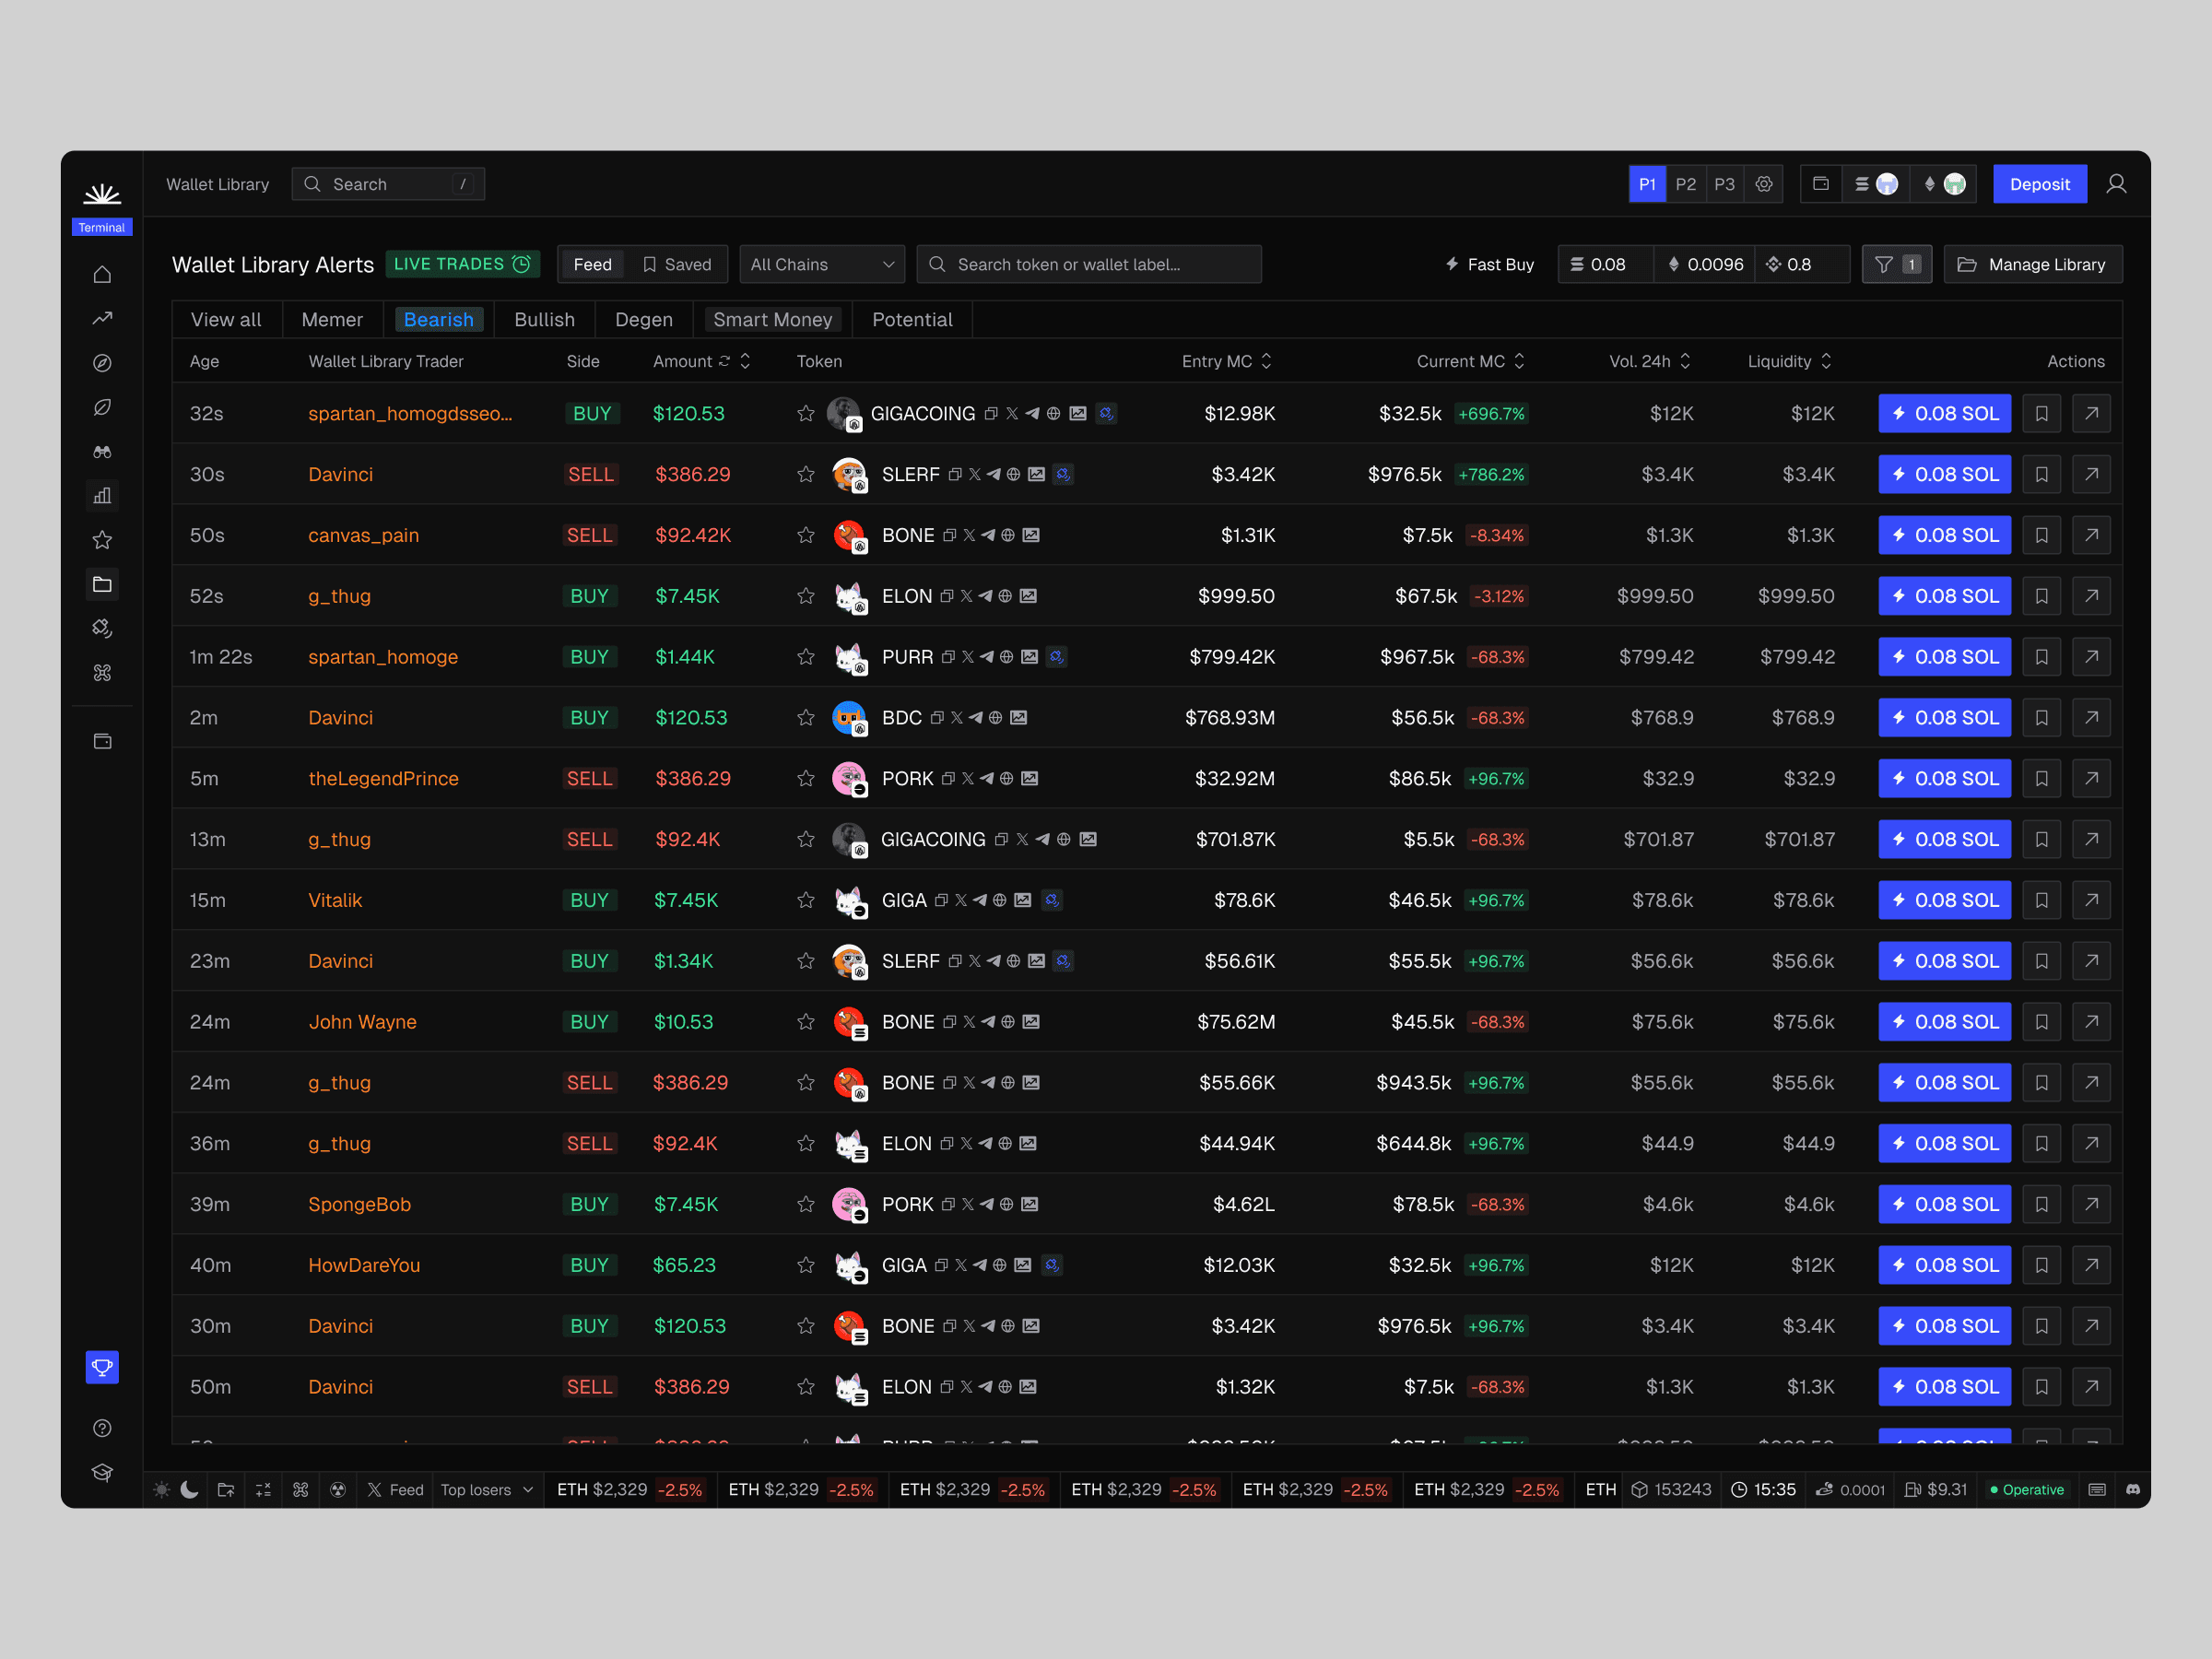
Task: Open the binoculars icon in sidebar
Action: pos(102,452)
